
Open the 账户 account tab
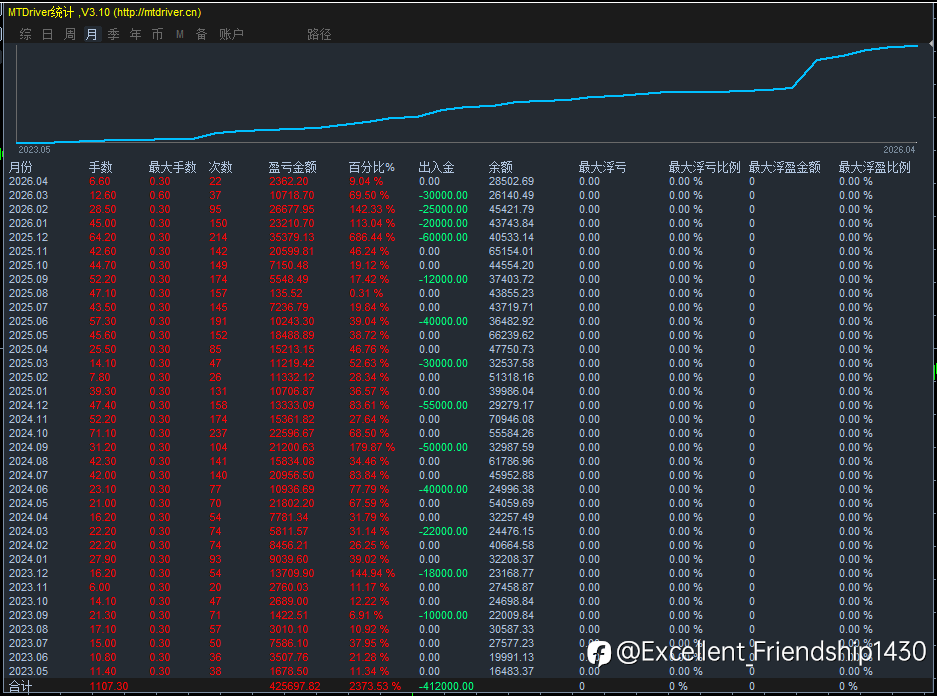[231, 34]
